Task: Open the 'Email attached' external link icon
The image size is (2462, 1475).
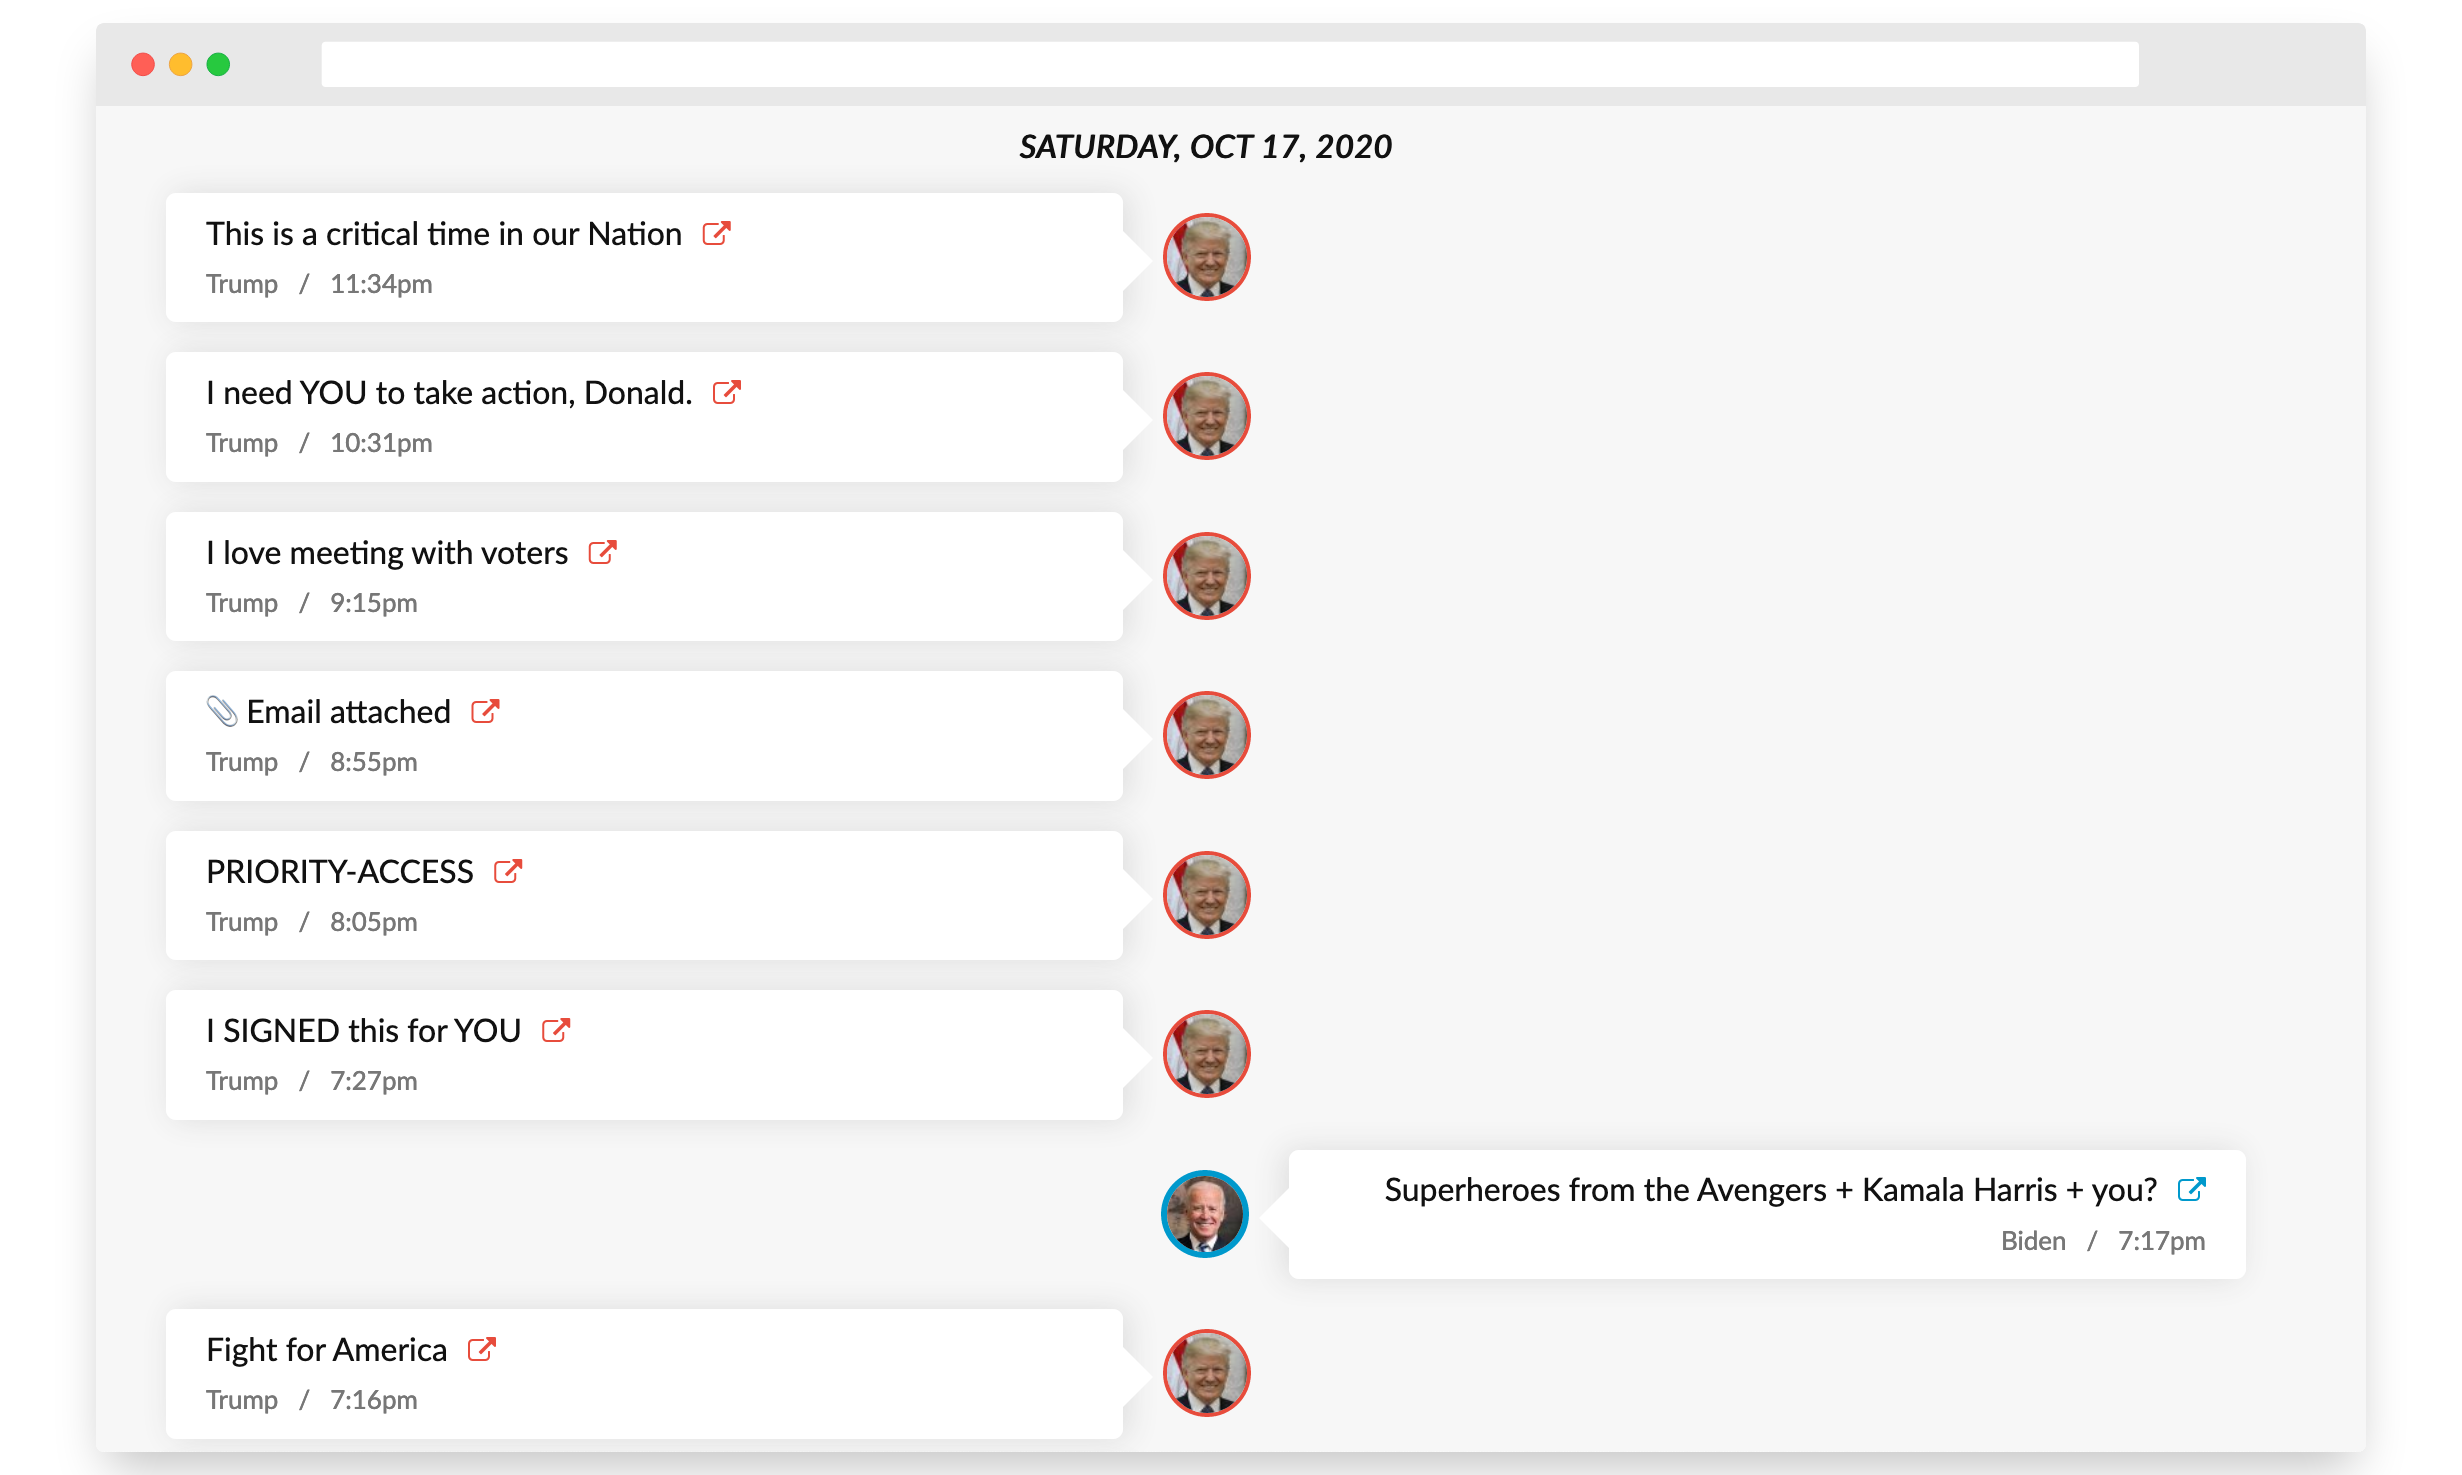Action: 485,711
